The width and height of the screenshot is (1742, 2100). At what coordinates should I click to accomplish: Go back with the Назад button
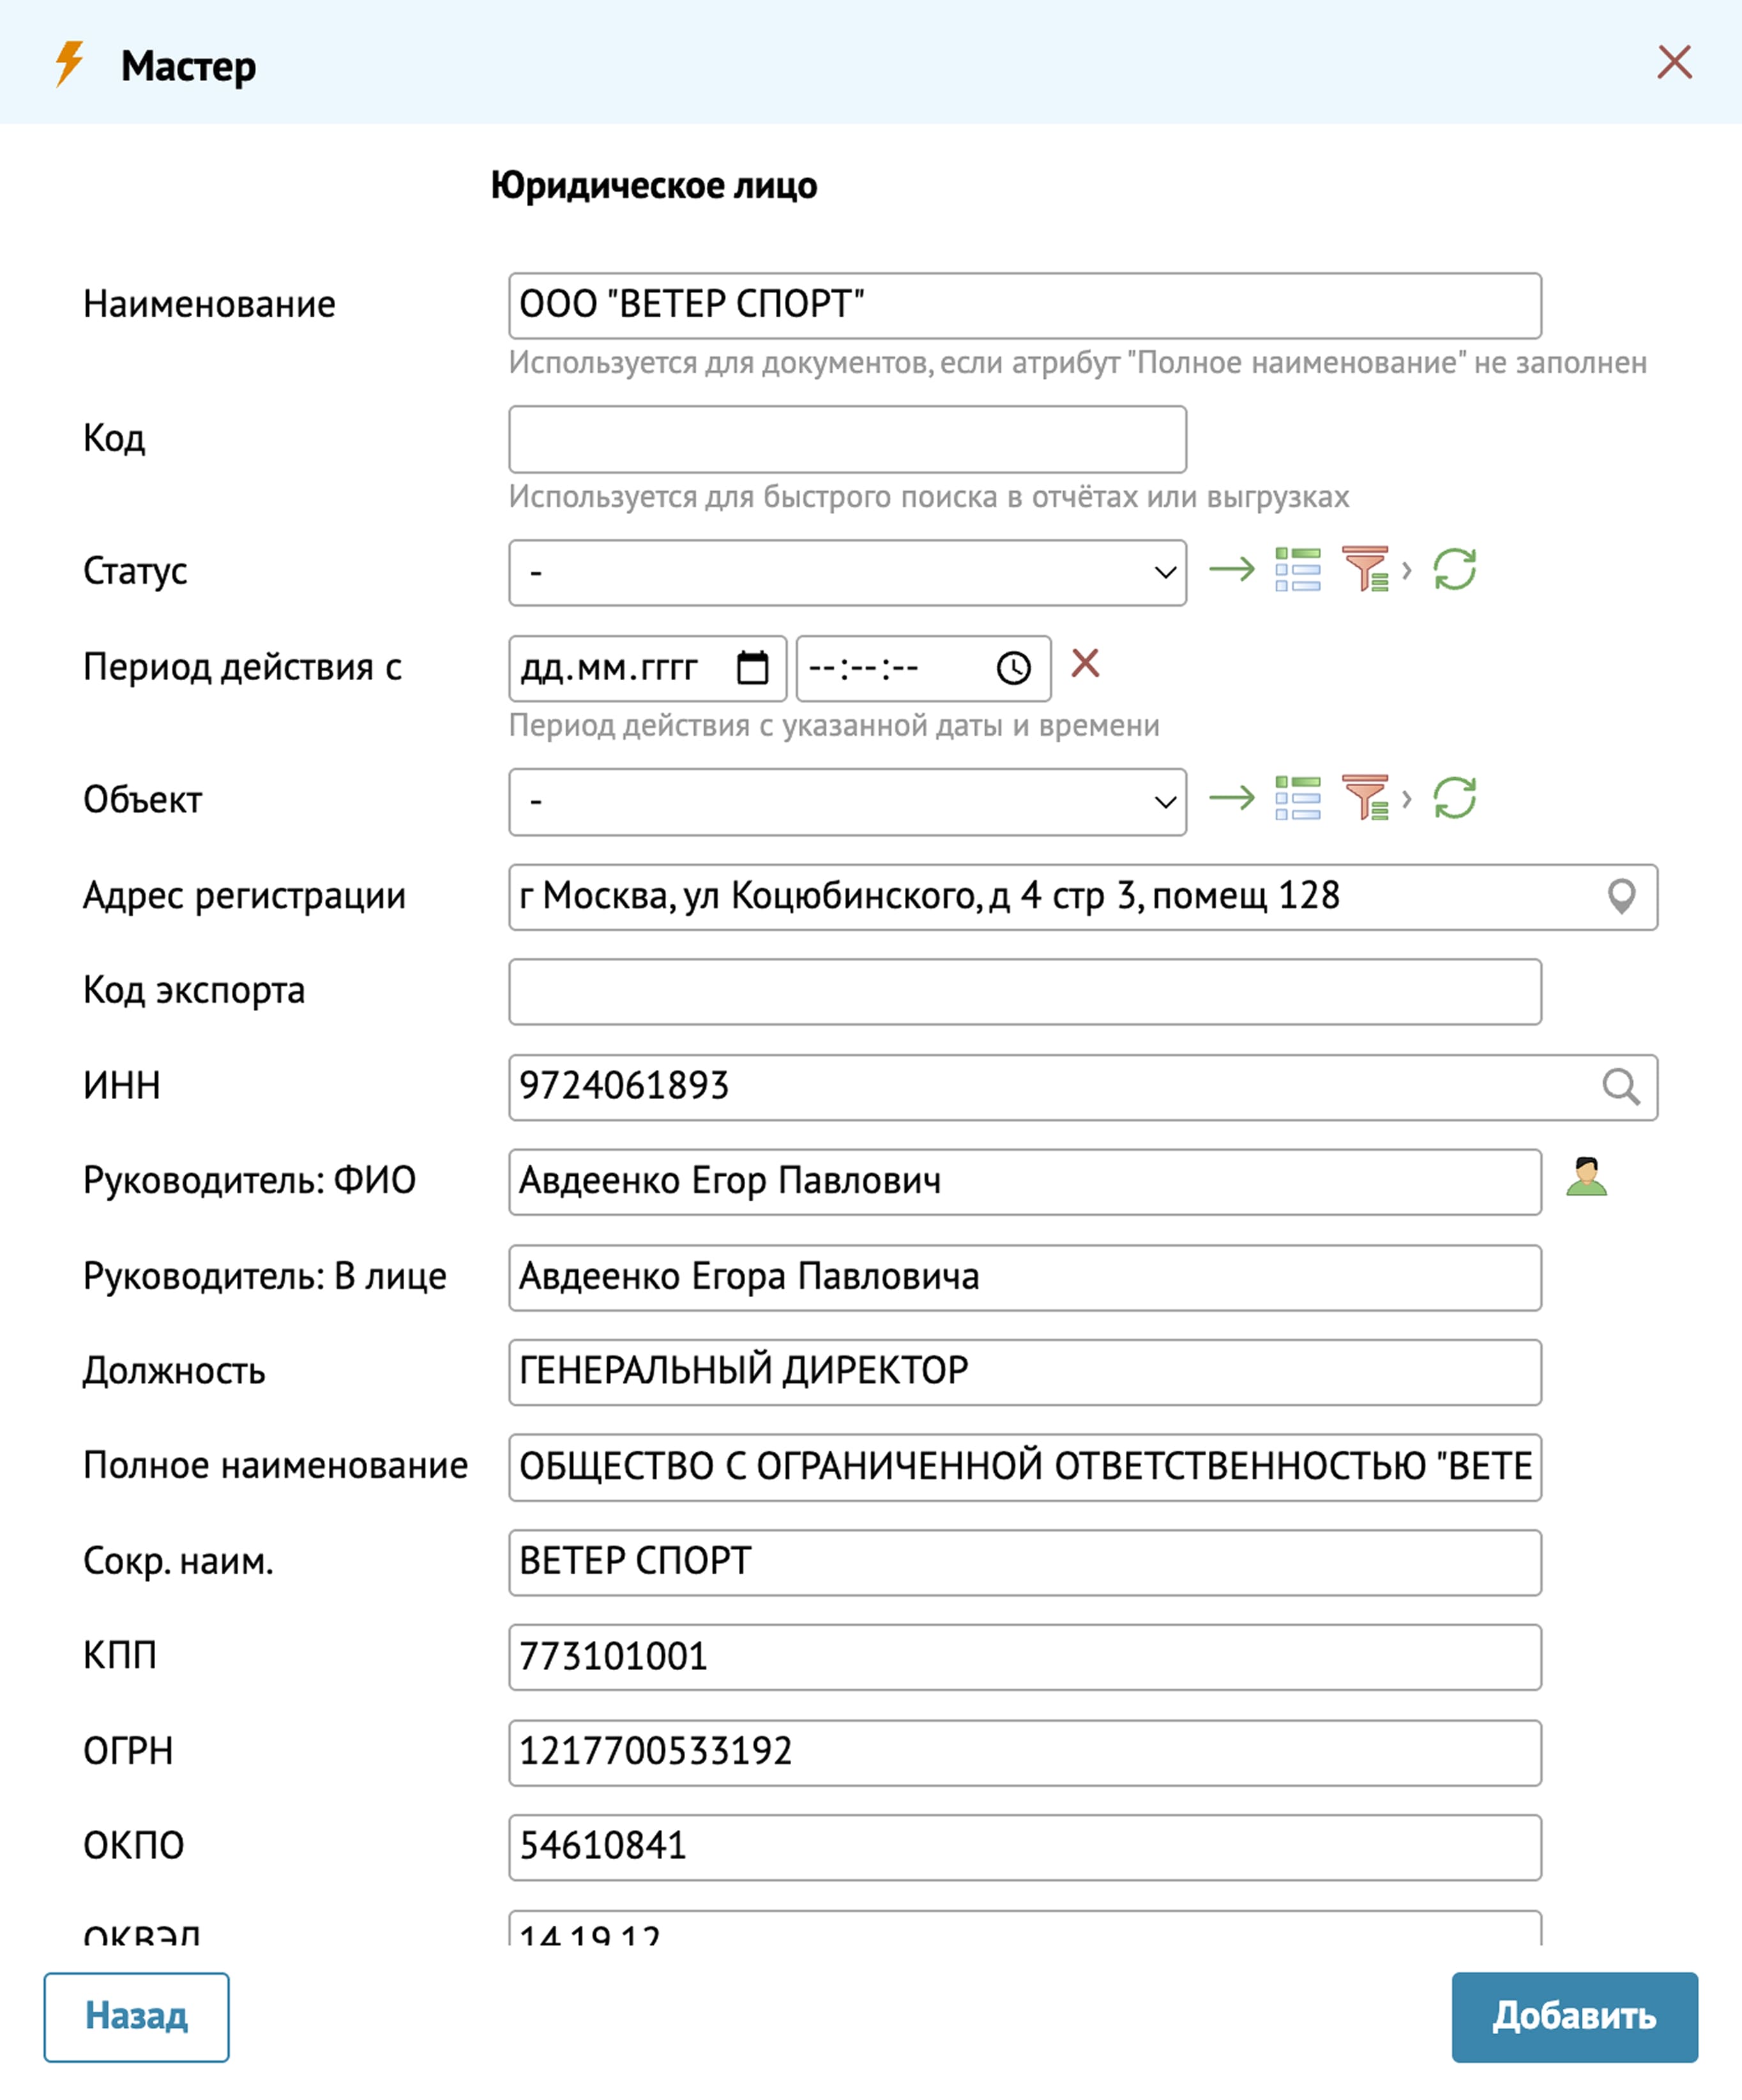(x=136, y=2016)
